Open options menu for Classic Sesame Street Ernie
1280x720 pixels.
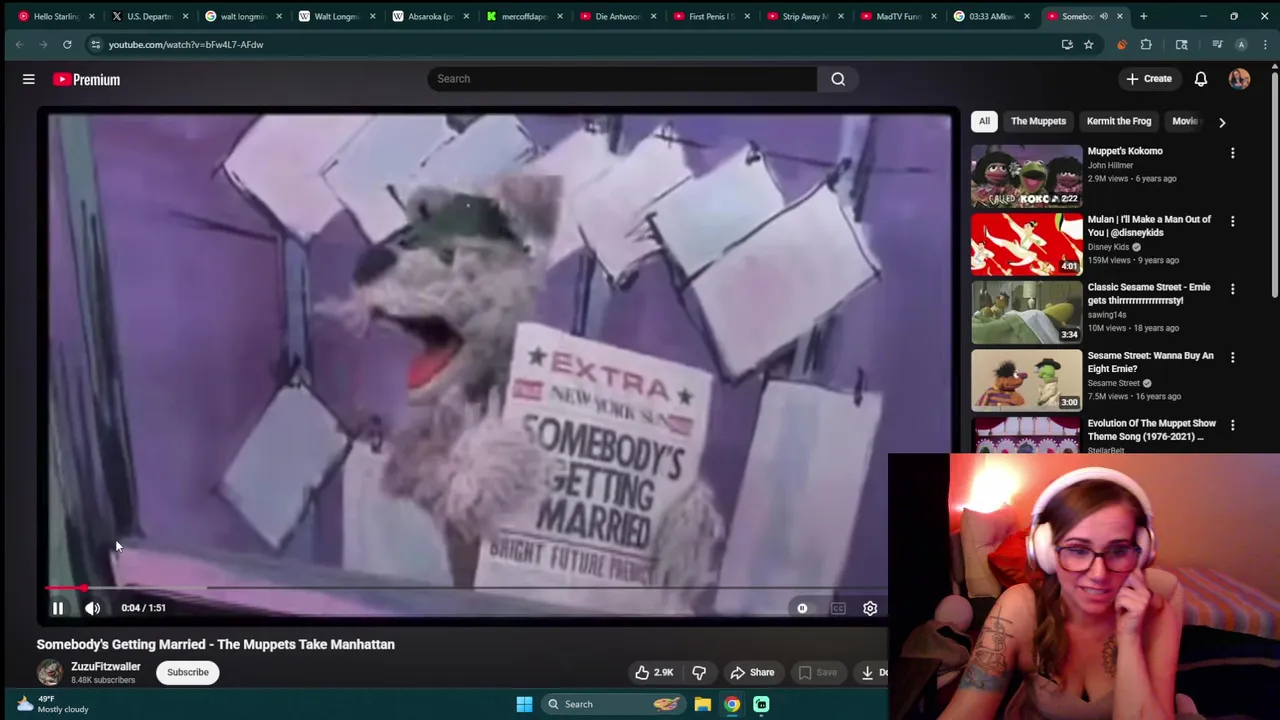click(x=1232, y=289)
